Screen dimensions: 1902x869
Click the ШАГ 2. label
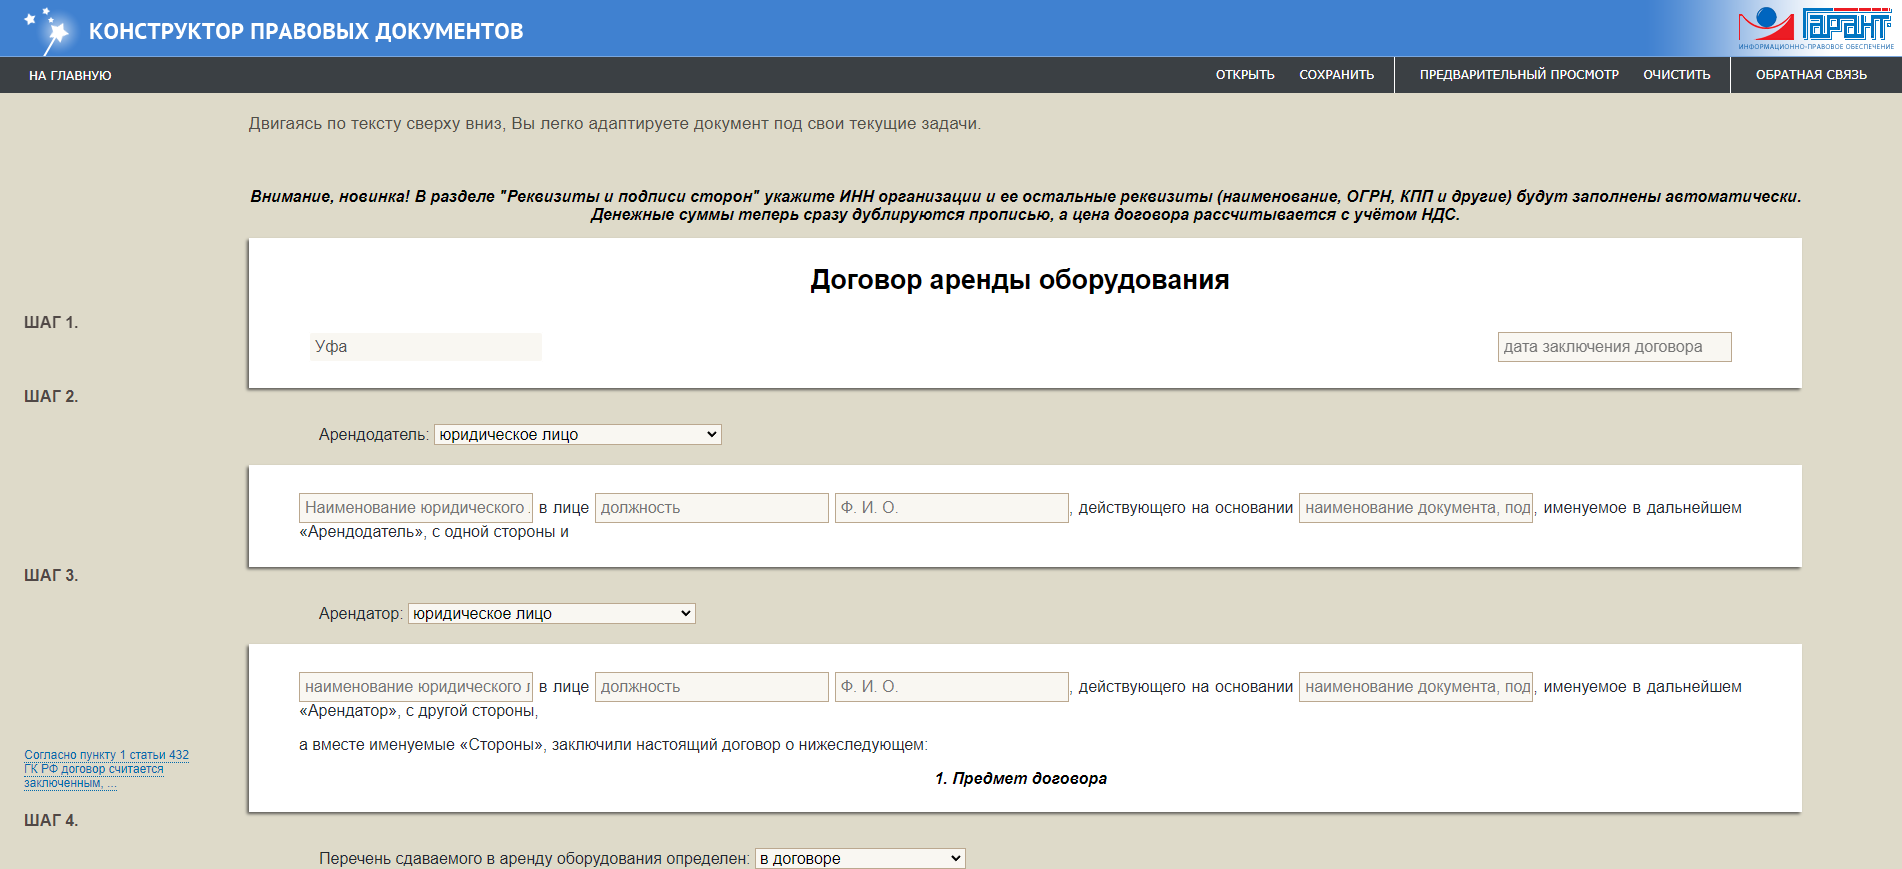tap(51, 397)
